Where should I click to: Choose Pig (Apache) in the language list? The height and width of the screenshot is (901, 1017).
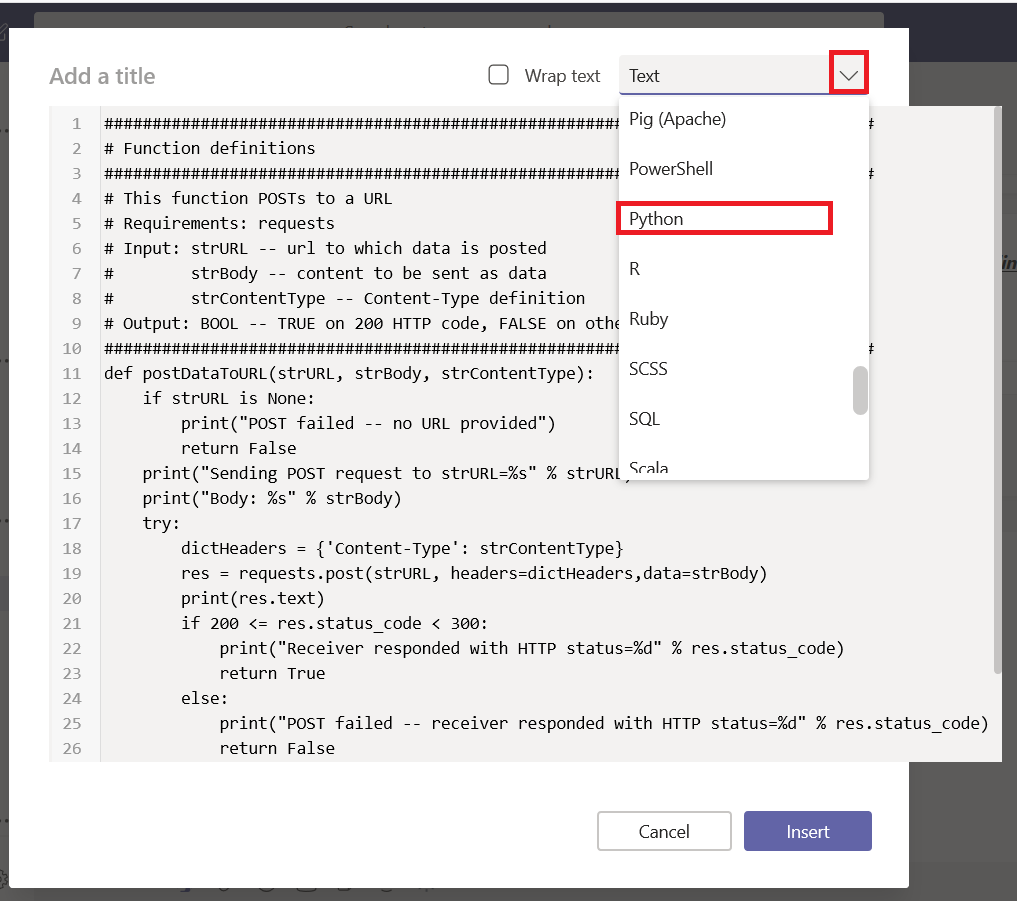(677, 119)
